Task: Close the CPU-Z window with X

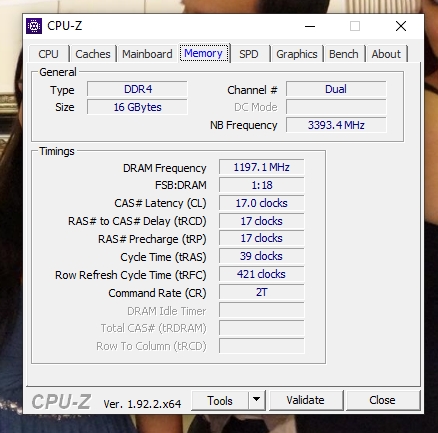Action: (401, 26)
